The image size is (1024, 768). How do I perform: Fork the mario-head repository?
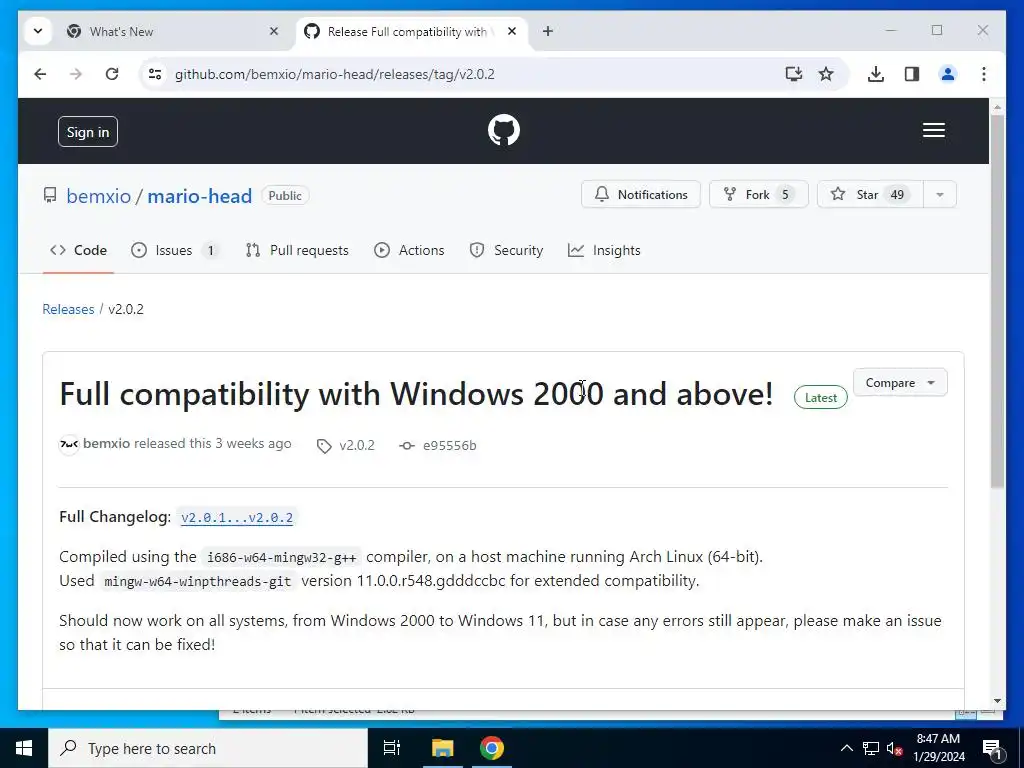tap(758, 195)
